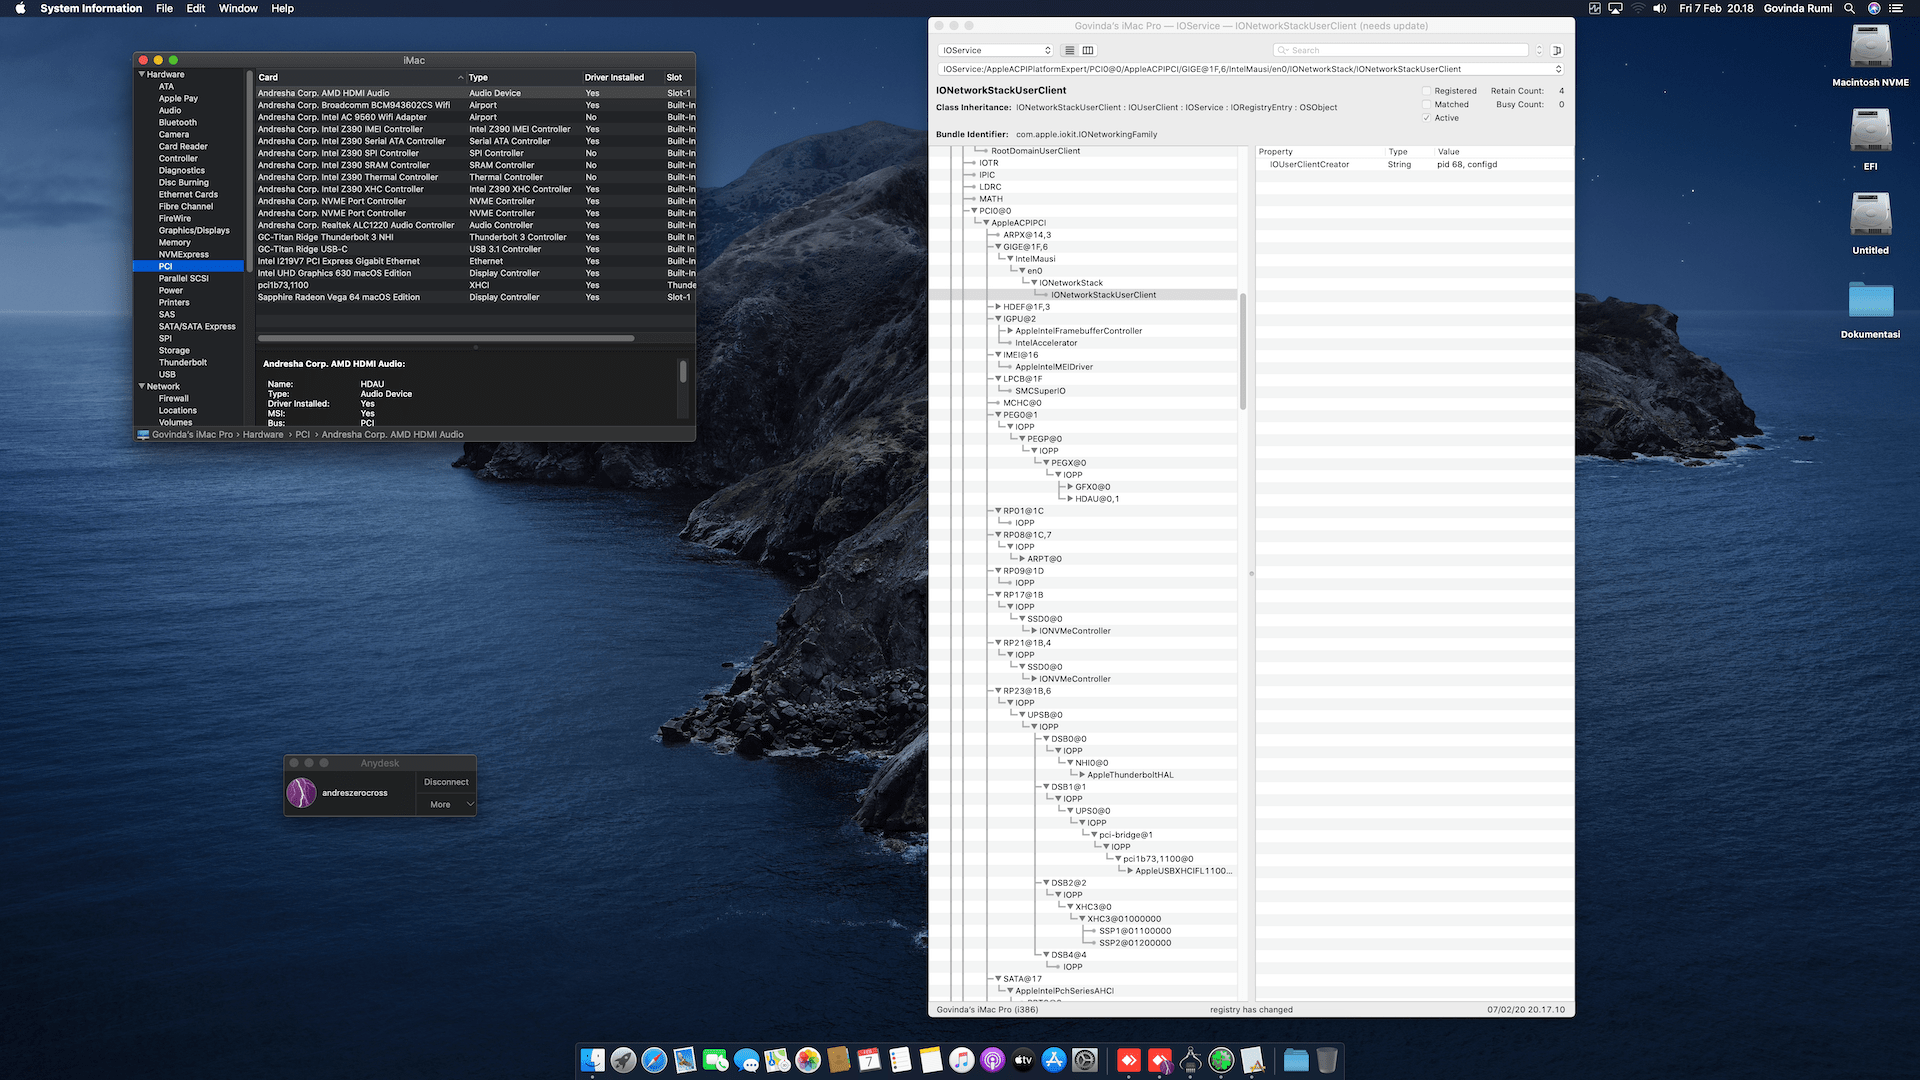Expand the HDEF@1F,3 tree node

click(998, 307)
